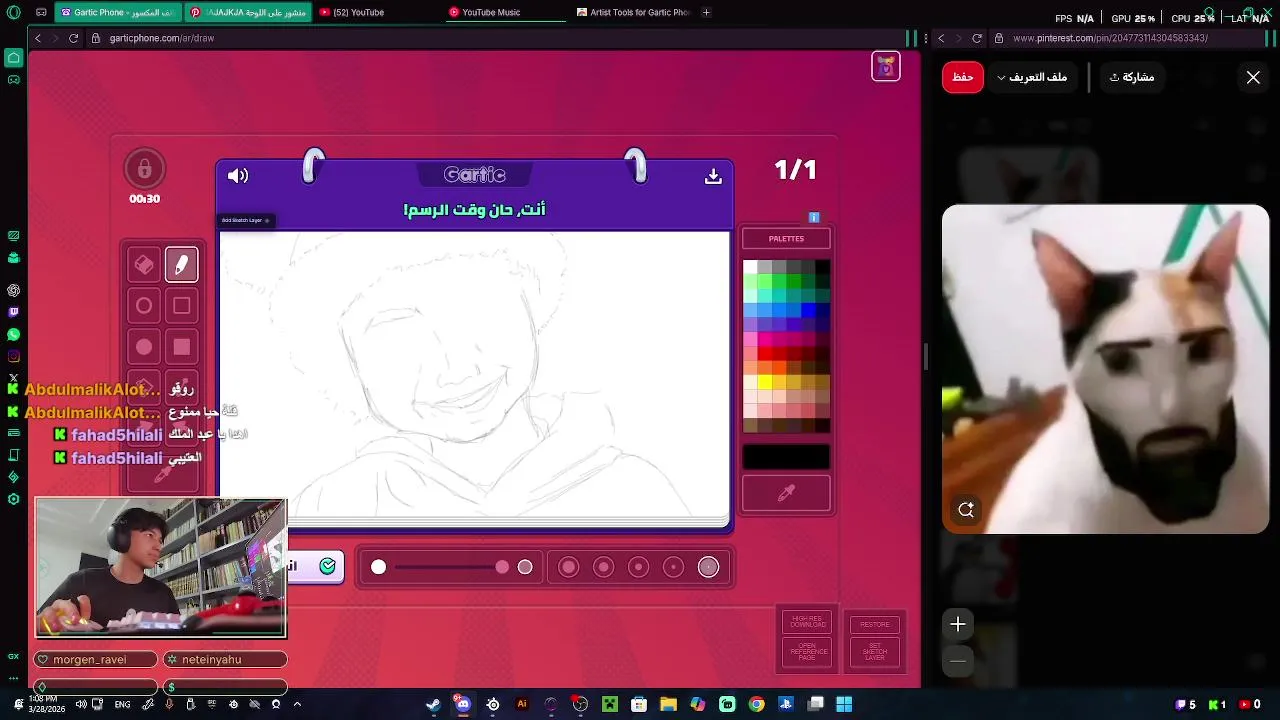Open Google Chrome from the taskbar
This screenshot has height=720, width=1280.
(x=756, y=704)
